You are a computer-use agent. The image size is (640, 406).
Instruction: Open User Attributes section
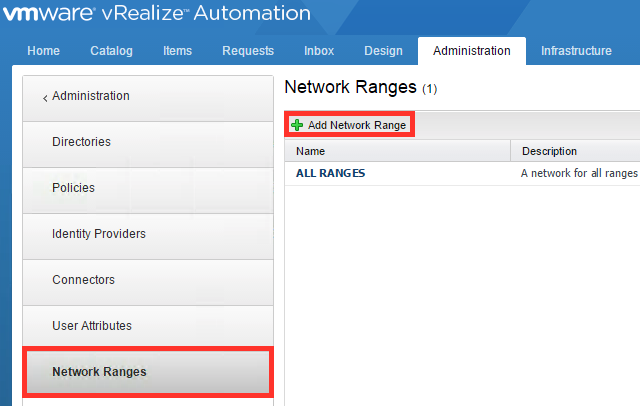148,326
